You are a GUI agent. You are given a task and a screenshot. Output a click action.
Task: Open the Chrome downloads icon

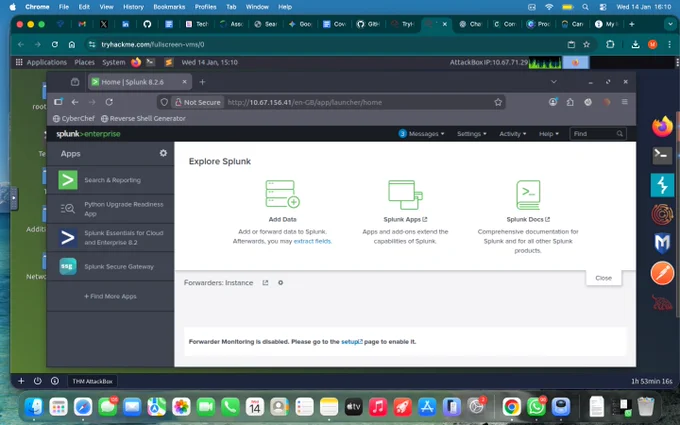pyautogui.click(x=635, y=44)
